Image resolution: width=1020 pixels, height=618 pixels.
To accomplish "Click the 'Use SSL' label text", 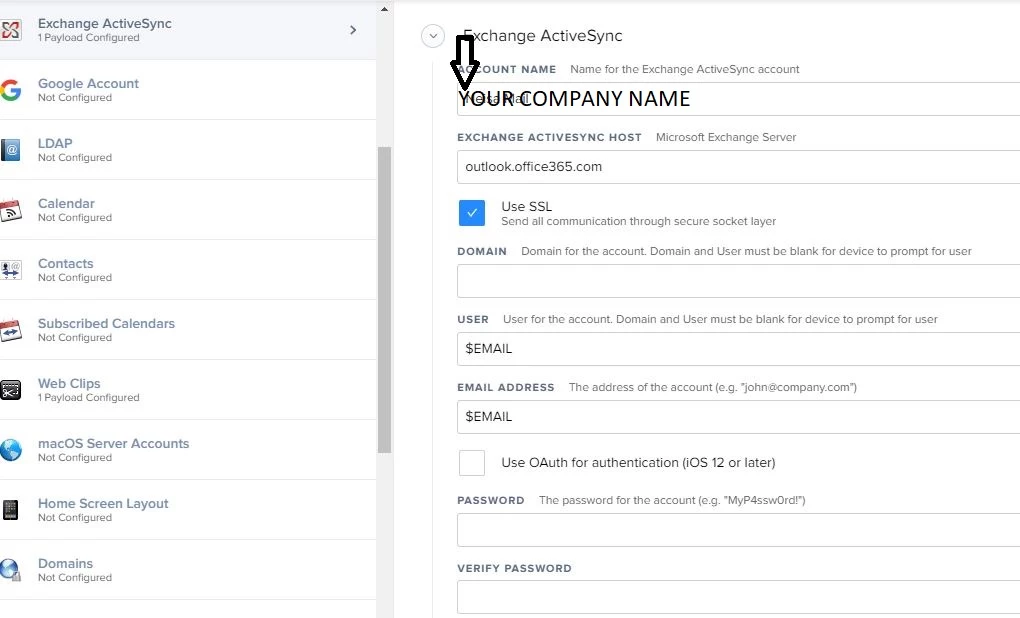I will [x=526, y=206].
